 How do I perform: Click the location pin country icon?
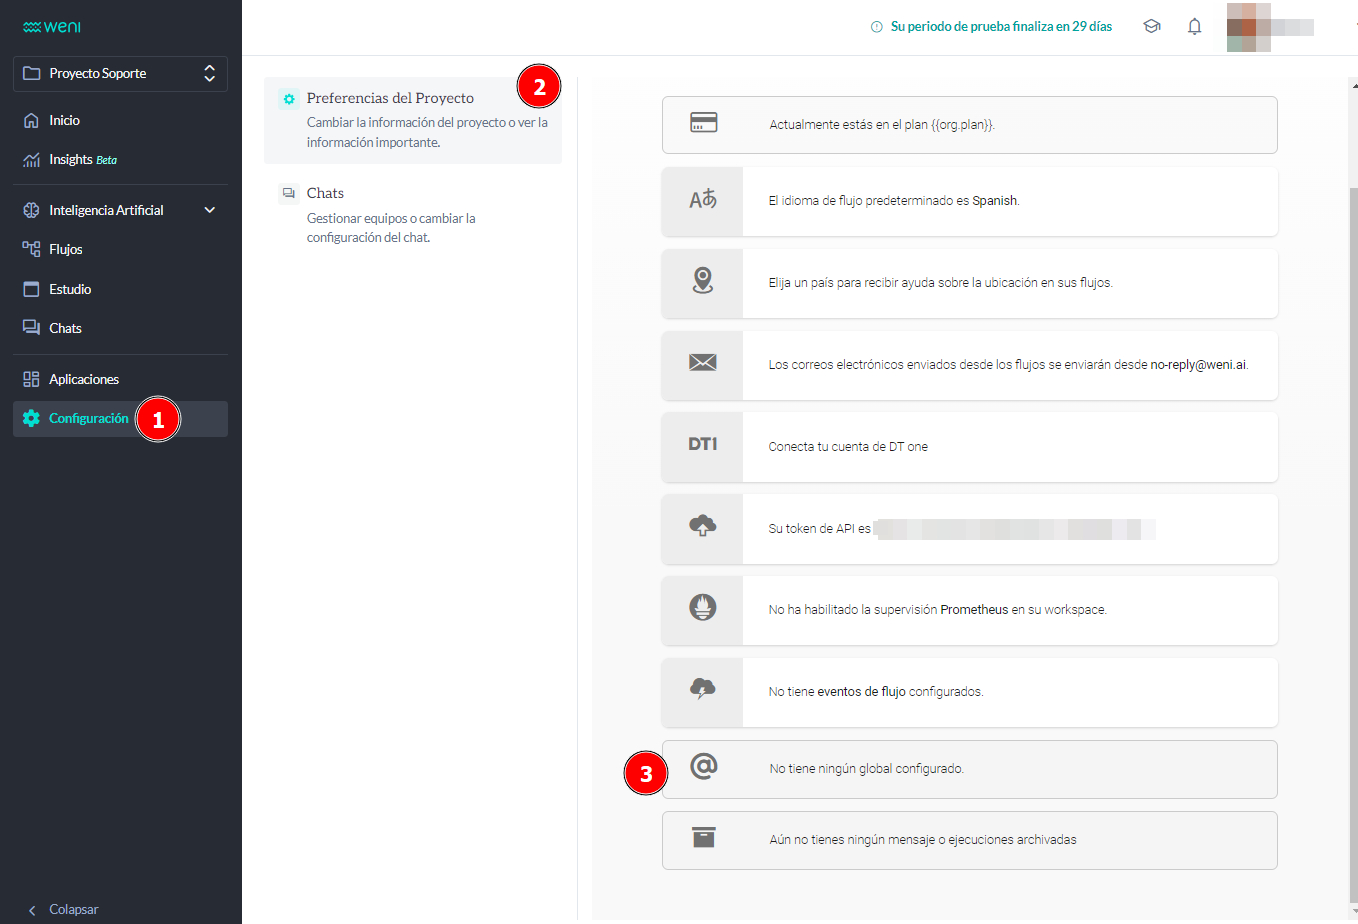pyautogui.click(x=703, y=281)
